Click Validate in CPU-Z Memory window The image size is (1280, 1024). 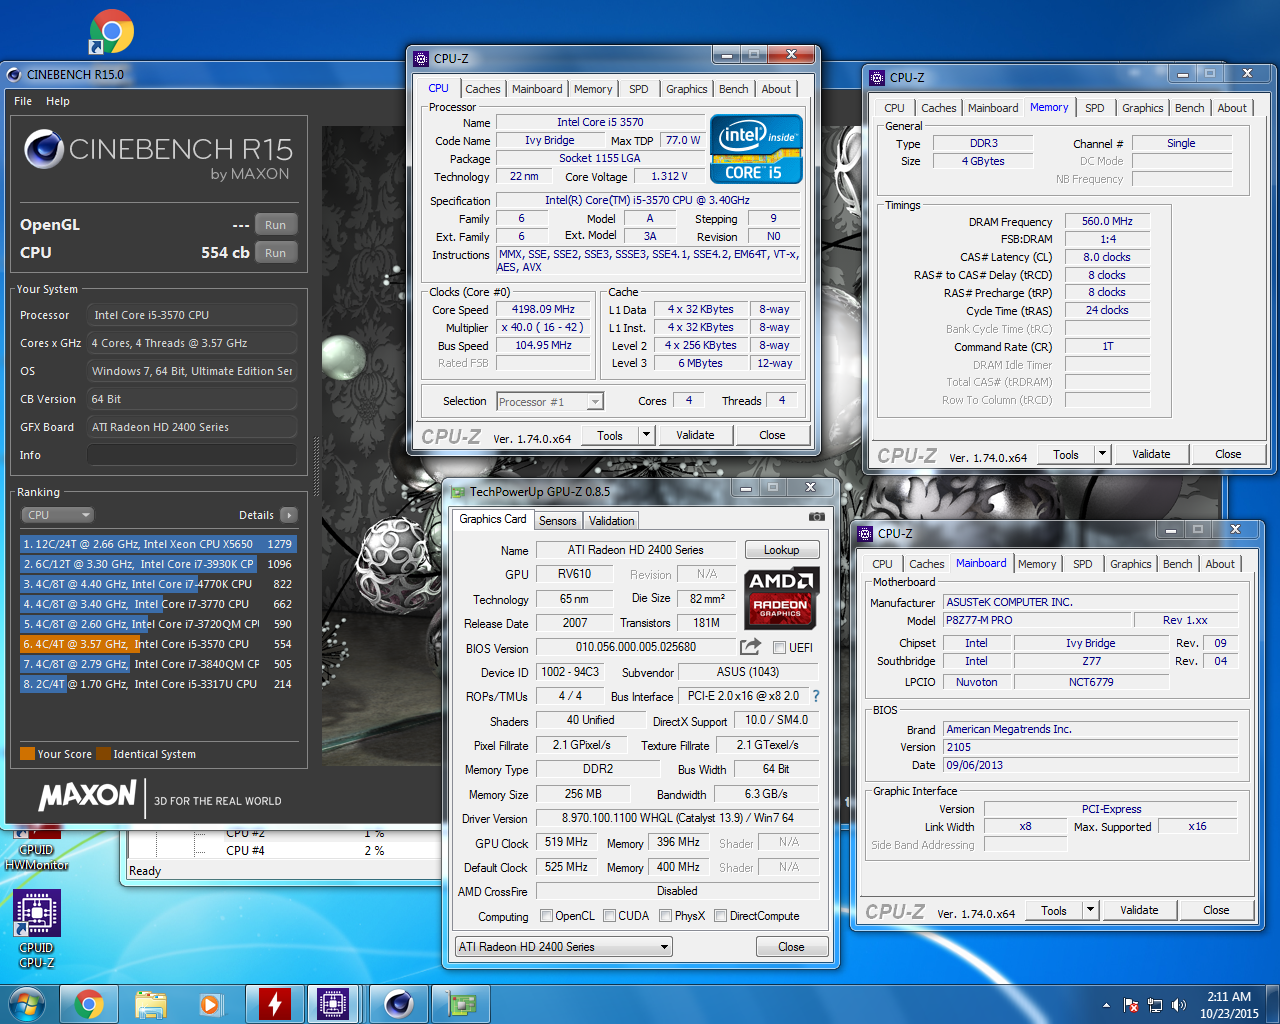(x=1151, y=454)
